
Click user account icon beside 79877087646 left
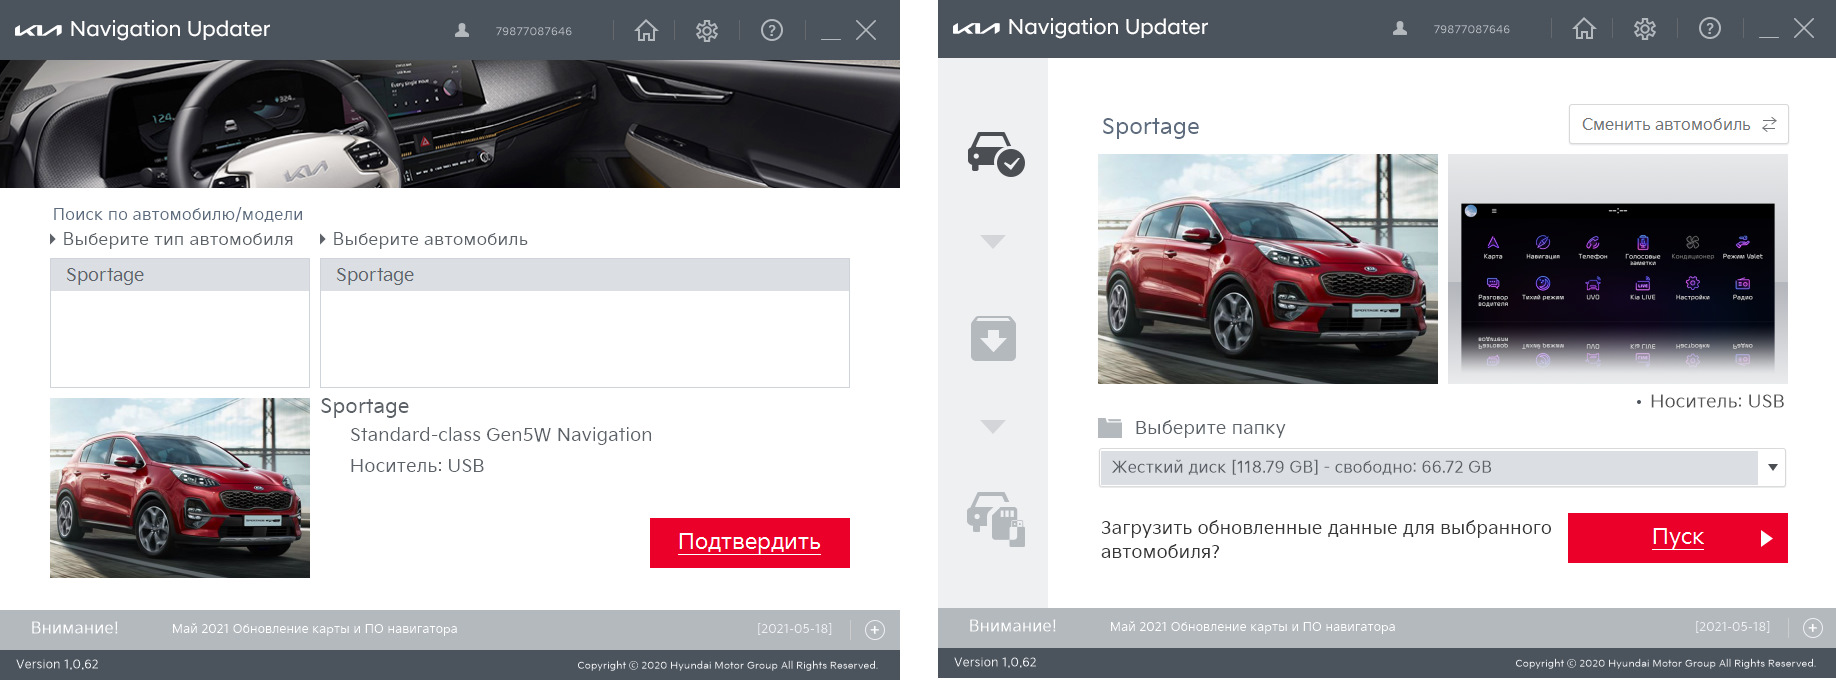pos(462,31)
